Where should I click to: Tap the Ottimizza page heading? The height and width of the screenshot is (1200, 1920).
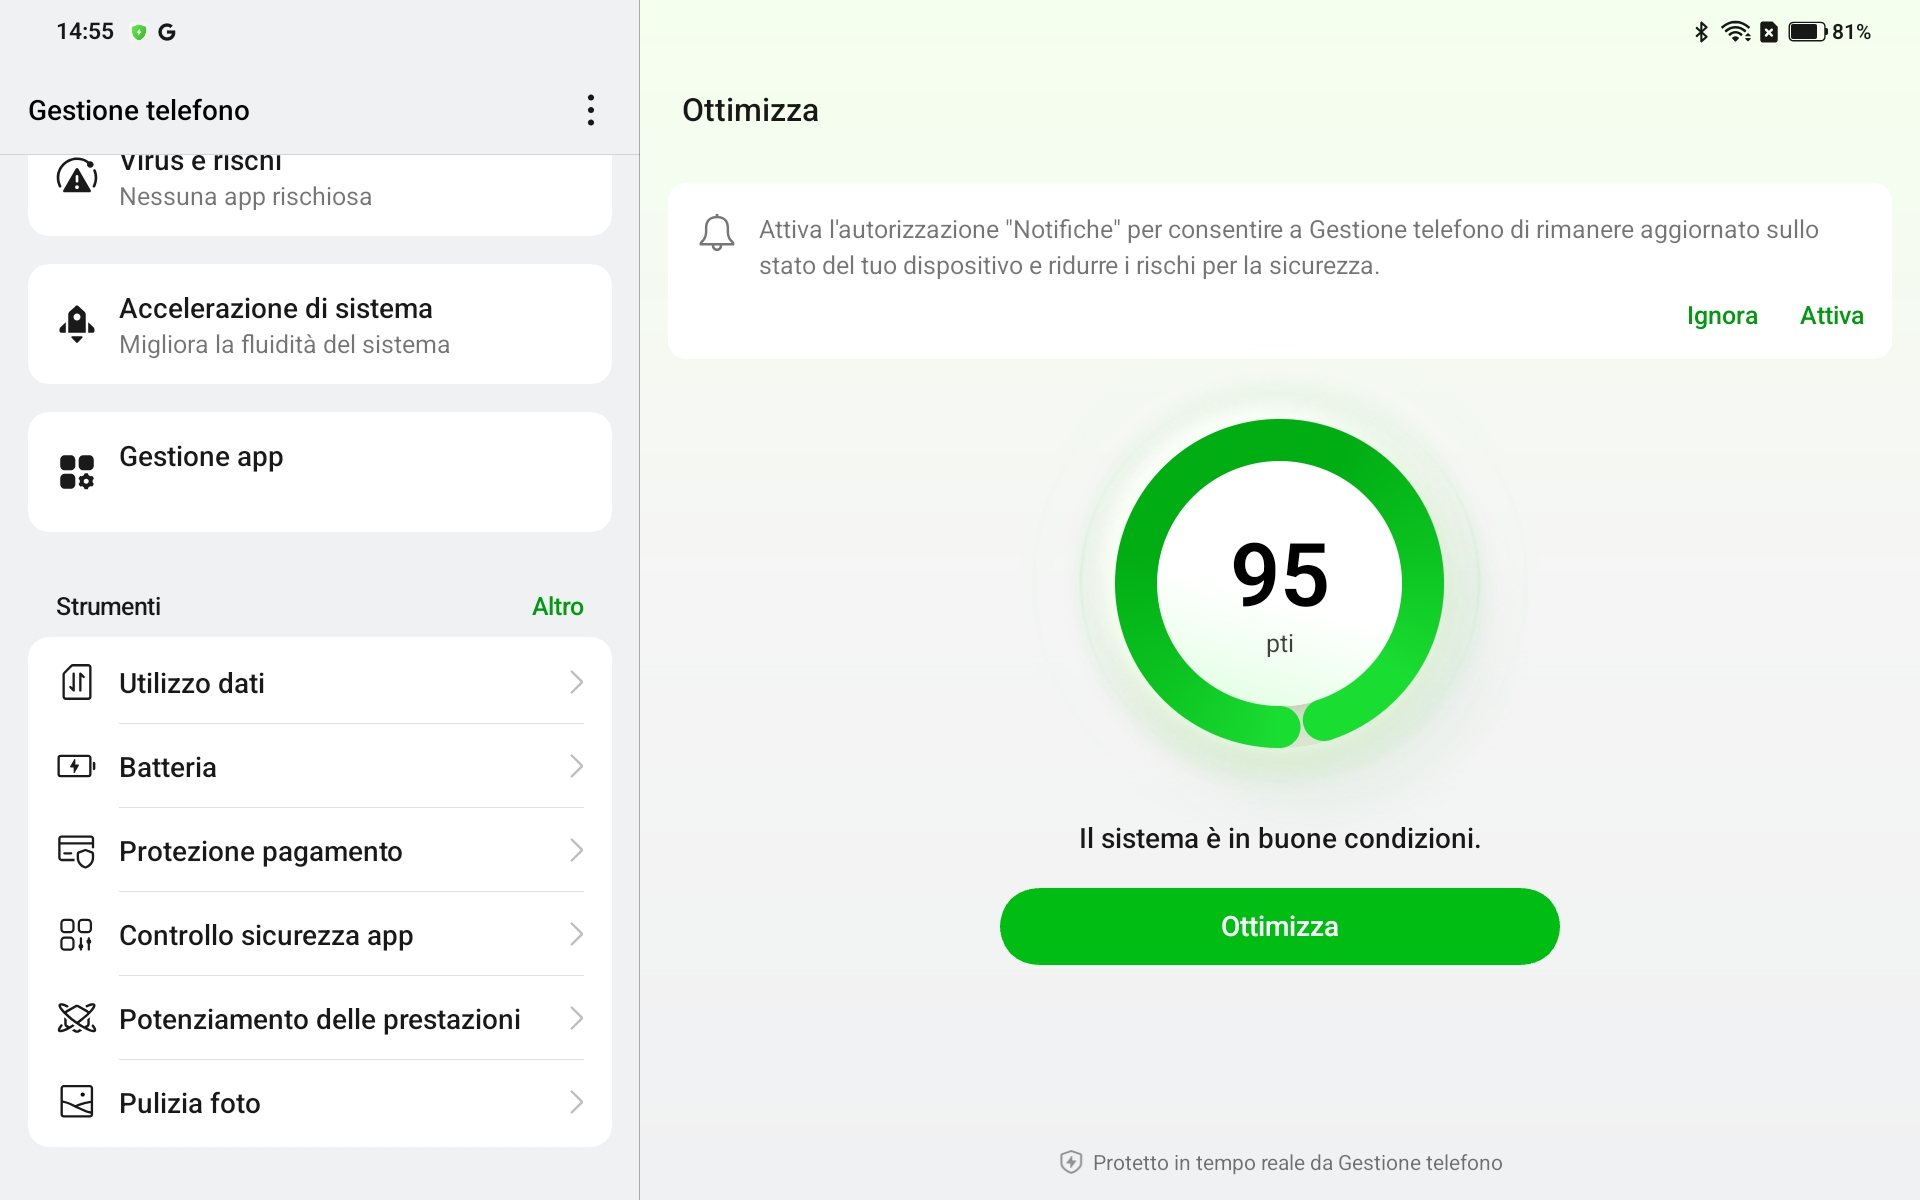point(750,110)
